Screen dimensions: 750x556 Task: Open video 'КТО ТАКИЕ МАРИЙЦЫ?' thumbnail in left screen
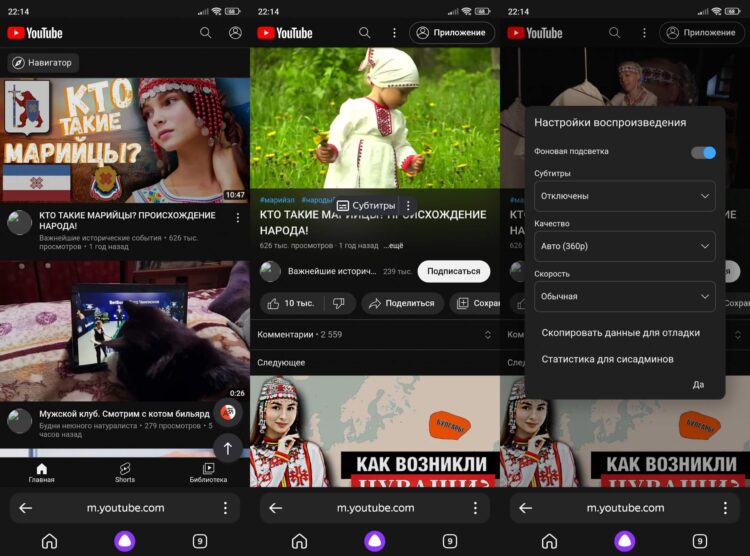[125, 140]
